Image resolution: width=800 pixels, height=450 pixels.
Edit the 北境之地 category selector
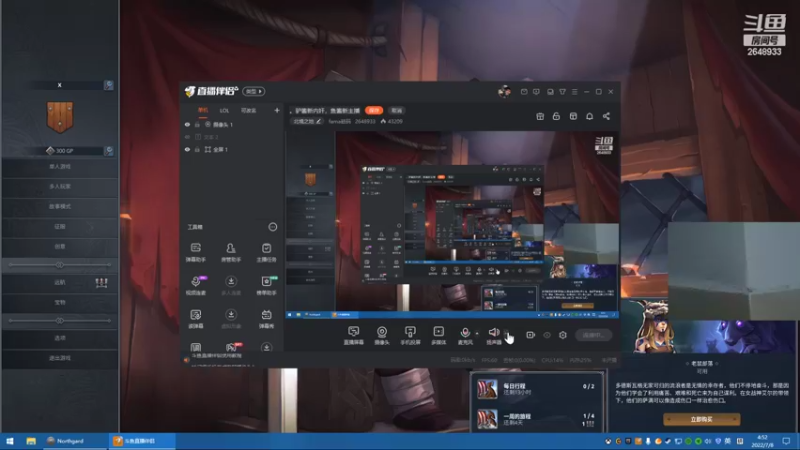(307, 121)
